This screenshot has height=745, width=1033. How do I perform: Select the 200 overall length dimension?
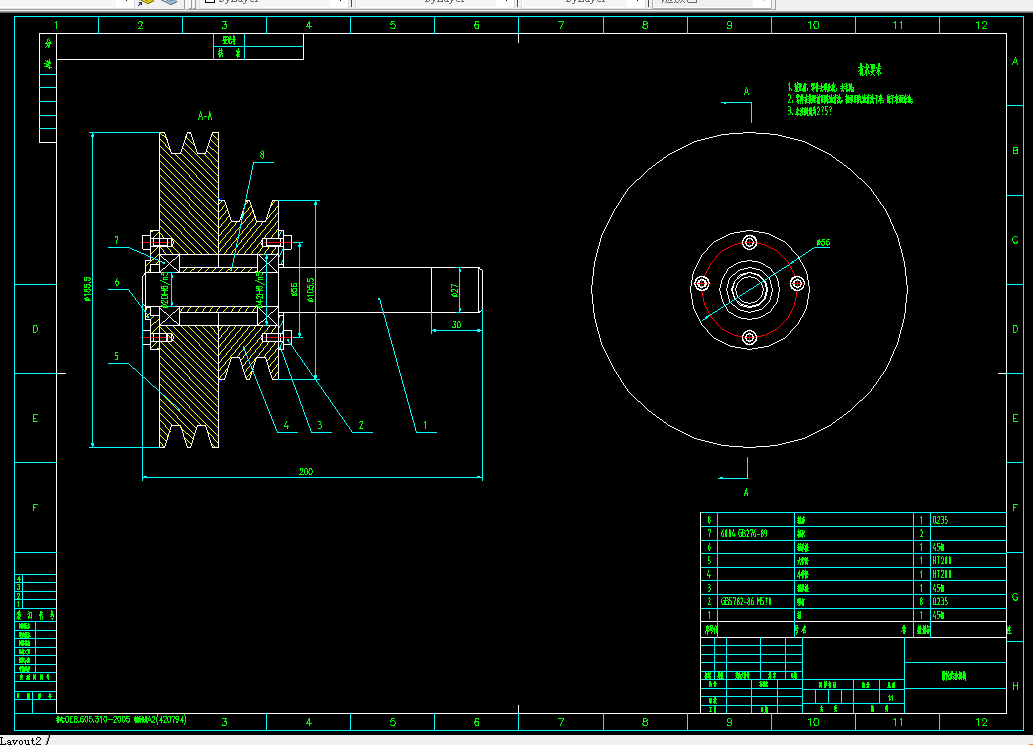306,472
